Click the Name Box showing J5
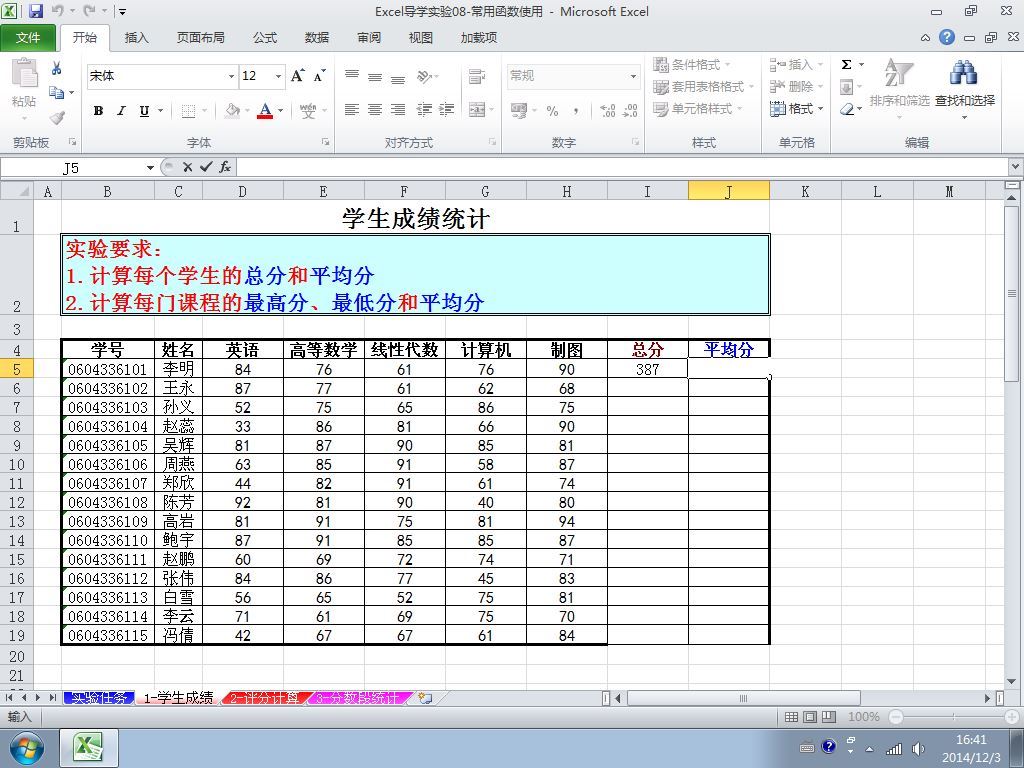1024x768 pixels. point(72,168)
